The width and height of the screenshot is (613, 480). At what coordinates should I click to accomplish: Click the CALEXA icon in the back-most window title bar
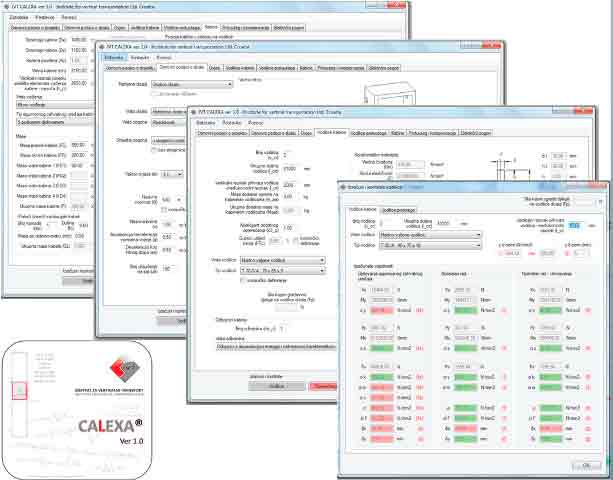pyautogui.click(x=6, y=7)
